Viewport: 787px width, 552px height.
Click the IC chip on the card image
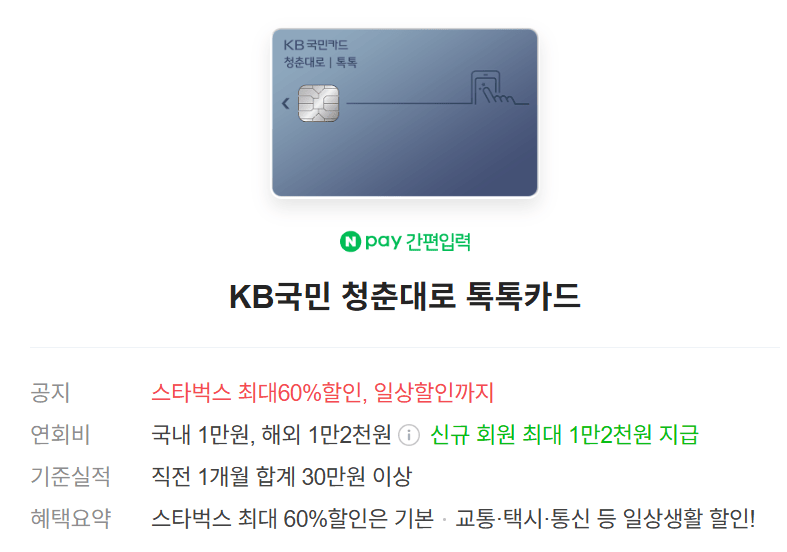click(318, 103)
